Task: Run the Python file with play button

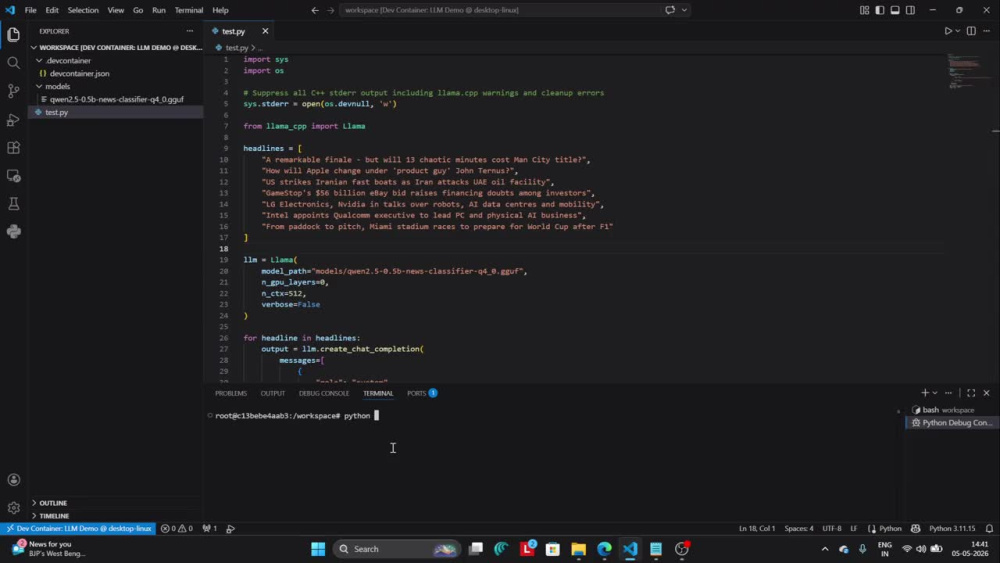Action: pyautogui.click(x=948, y=31)
